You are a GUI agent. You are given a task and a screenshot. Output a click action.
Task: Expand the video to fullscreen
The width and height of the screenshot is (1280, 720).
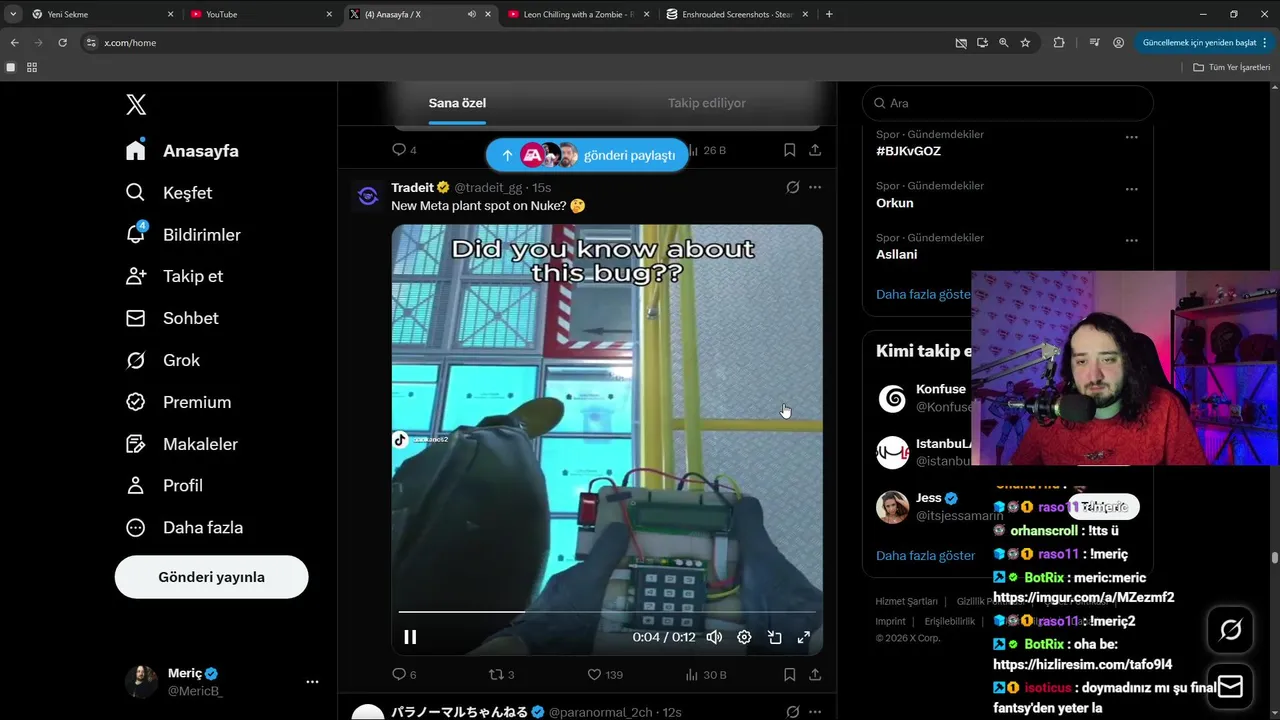coord(803,637)
